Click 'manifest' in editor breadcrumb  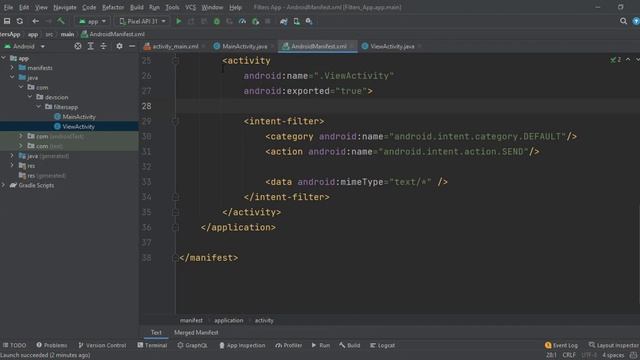click(x=191, y=320)
